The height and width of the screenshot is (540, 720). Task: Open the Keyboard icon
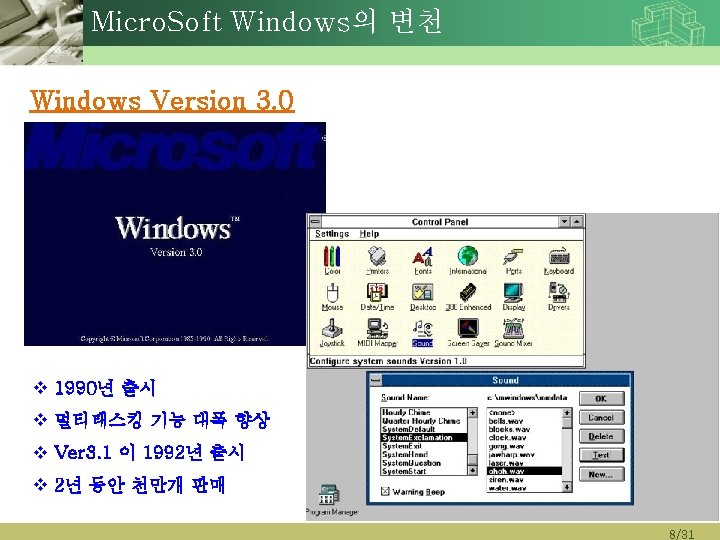point(559,260)
